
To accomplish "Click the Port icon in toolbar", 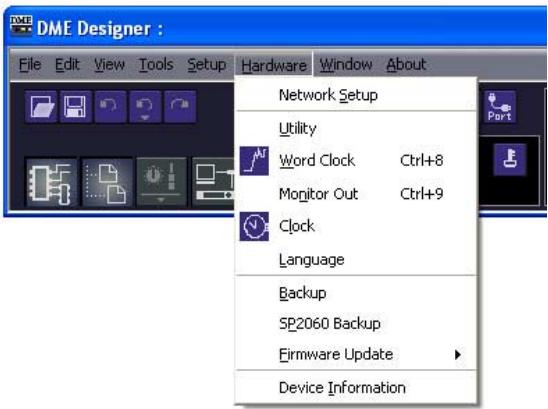I will pos(499,107).
